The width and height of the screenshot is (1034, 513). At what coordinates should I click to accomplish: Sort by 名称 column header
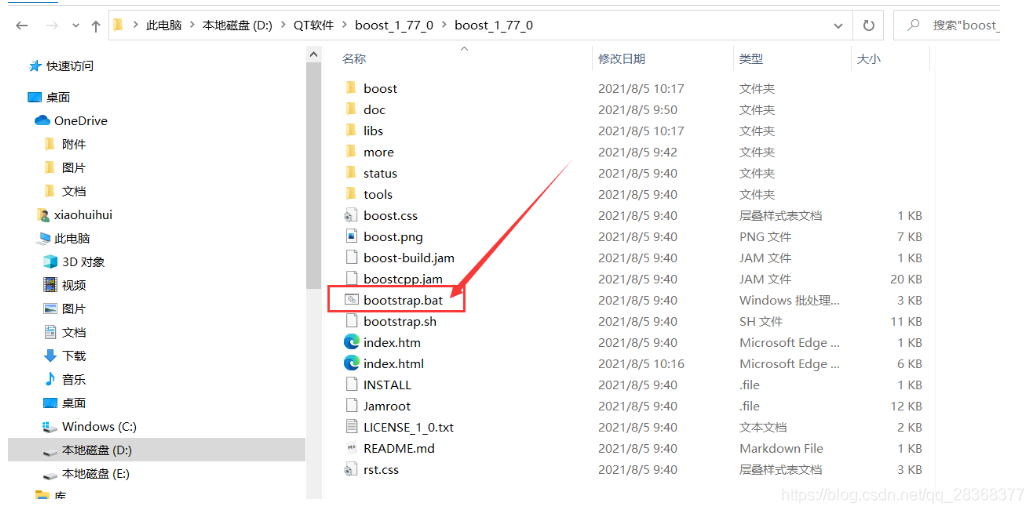point(354,59)
